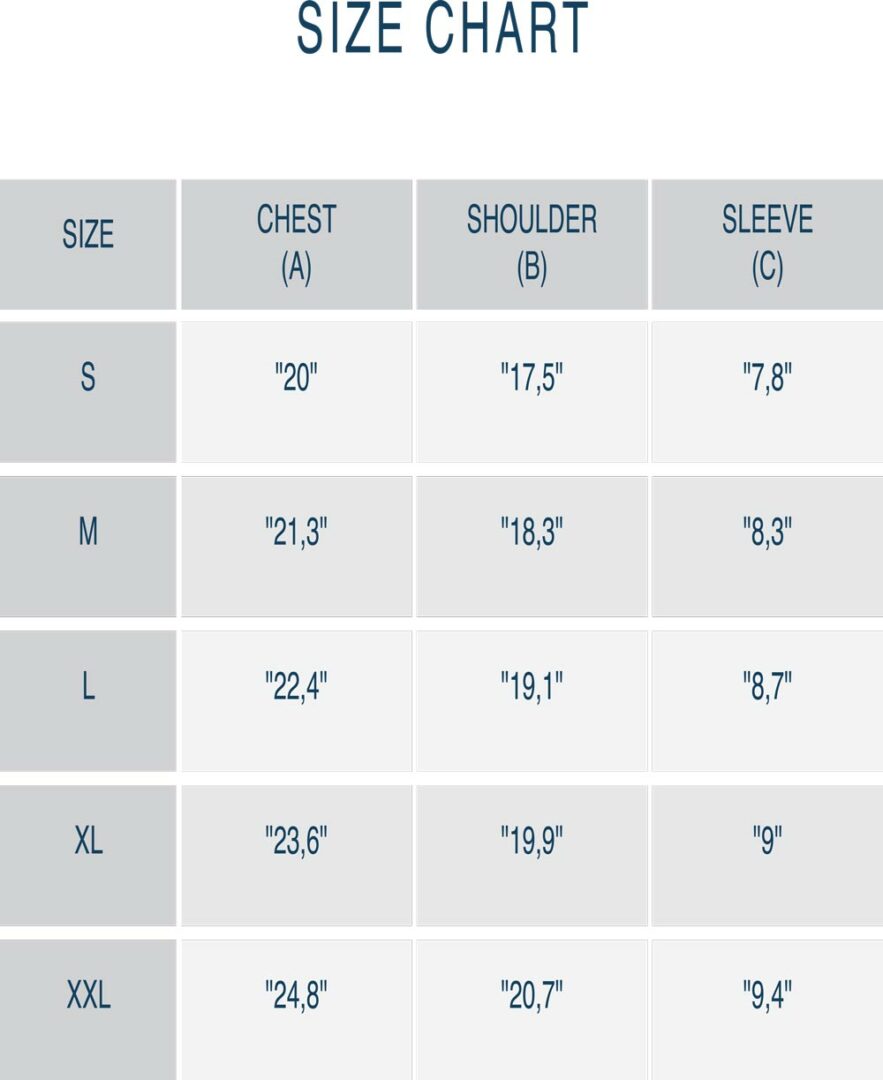Click the sleeve value "9" for XL
This screenshot has height=1080, width=883.
click(x=767, y=855)
